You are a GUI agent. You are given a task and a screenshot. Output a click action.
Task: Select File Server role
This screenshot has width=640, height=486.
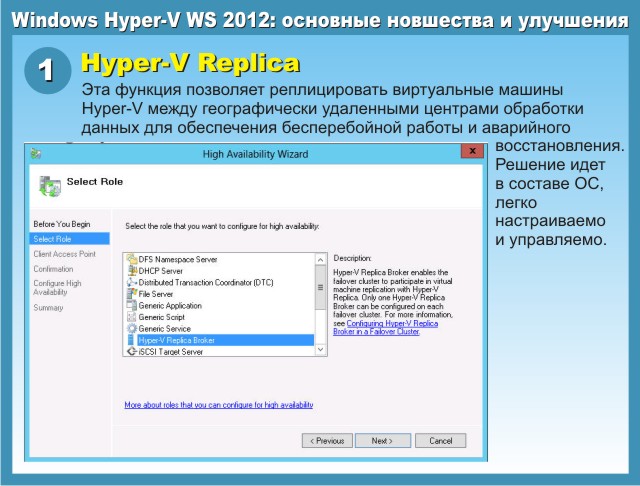click(156, 294)
